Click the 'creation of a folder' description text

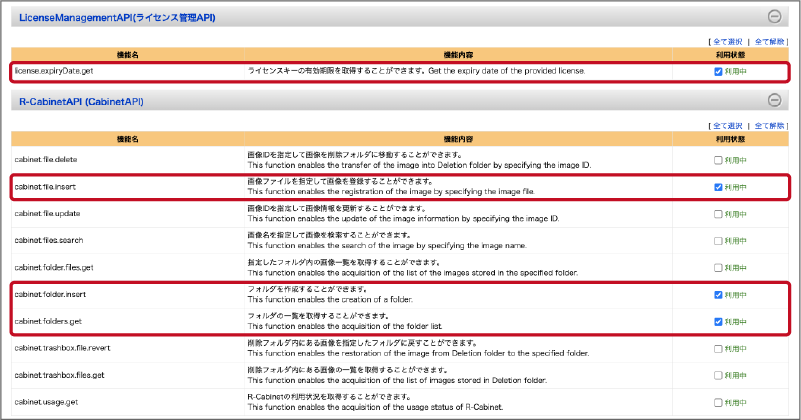click(330, 299)
